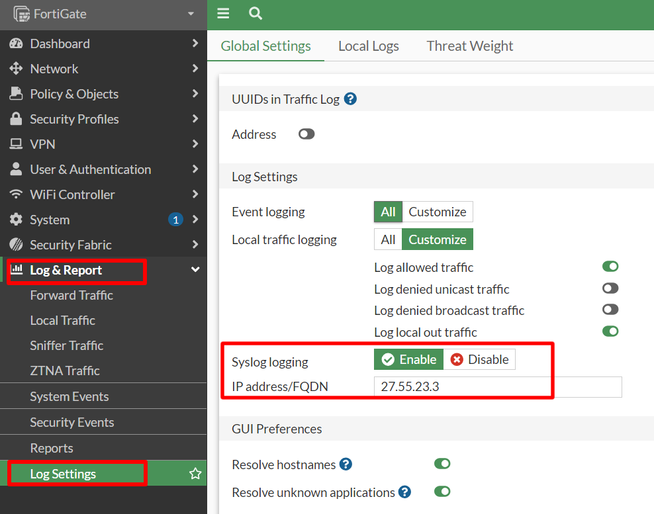Open the Threat Weight tab
Viewport: 654px width, 514px height.
469,46
